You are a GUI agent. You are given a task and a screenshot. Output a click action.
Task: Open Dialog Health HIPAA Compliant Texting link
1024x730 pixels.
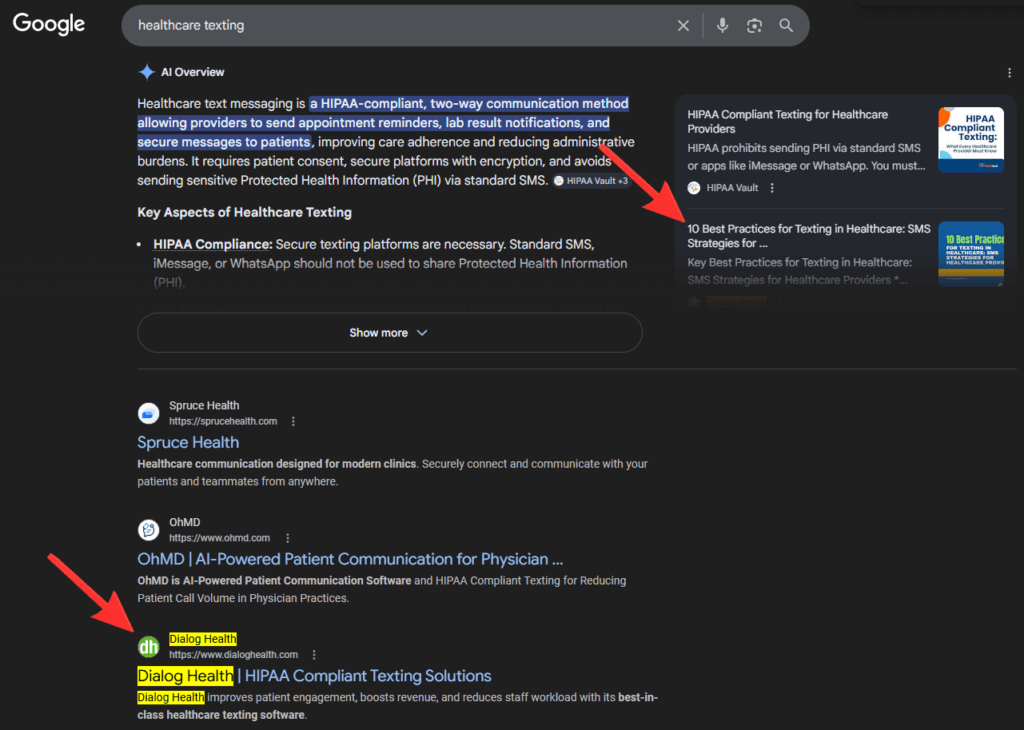[314, 676]
